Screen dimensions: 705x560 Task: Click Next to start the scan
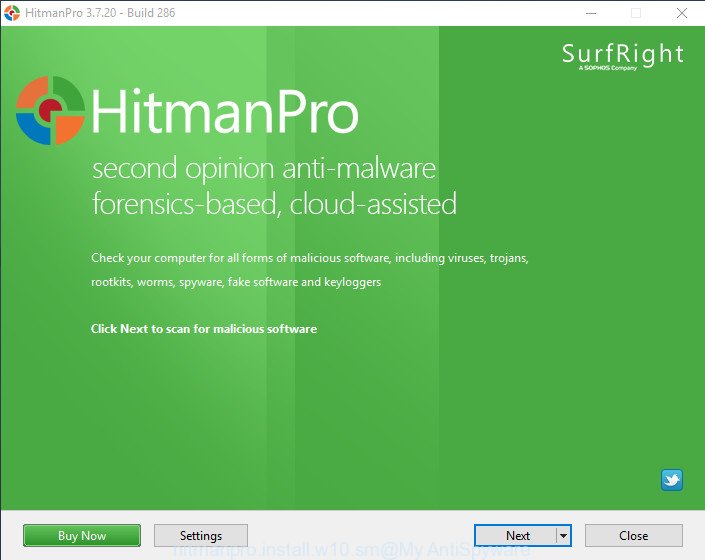[x=516, y=536]
